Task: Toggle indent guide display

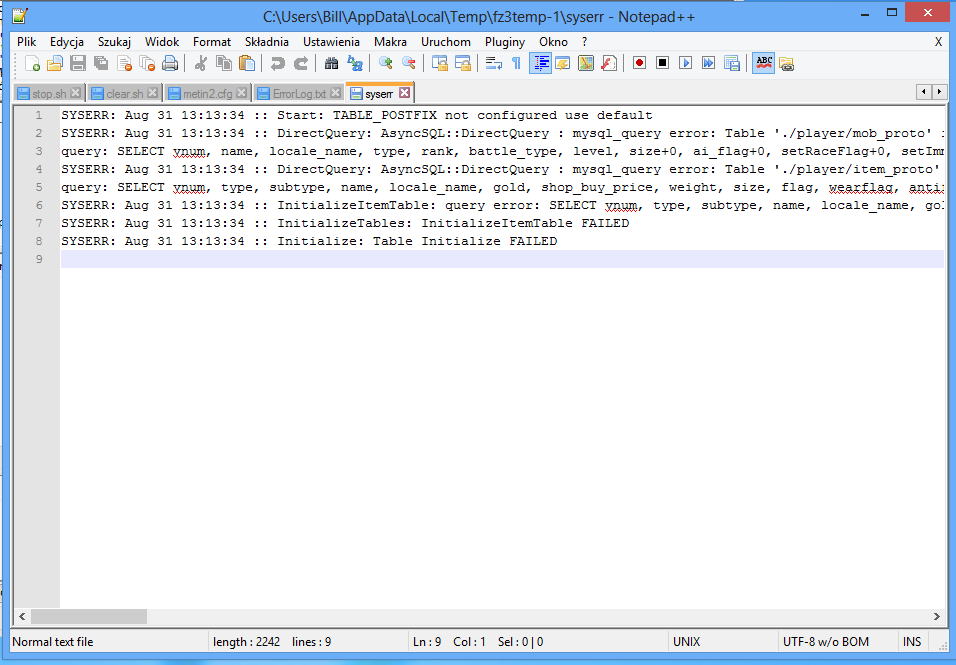Action: pyautogui.click(x=540, y=63)
